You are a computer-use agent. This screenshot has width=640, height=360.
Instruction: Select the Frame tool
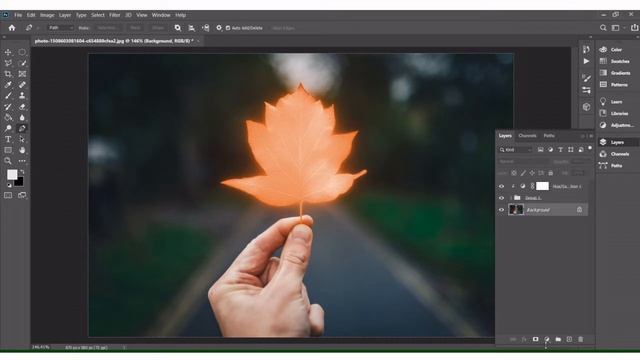(x=22, y=74)
